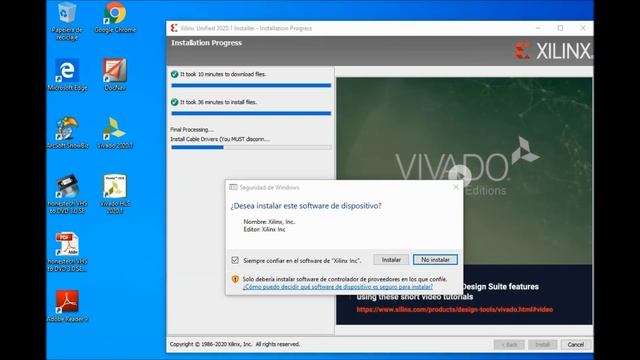
Task: Open the ArcSoft ShowBiz desktop icon
Action: [67, 133]
